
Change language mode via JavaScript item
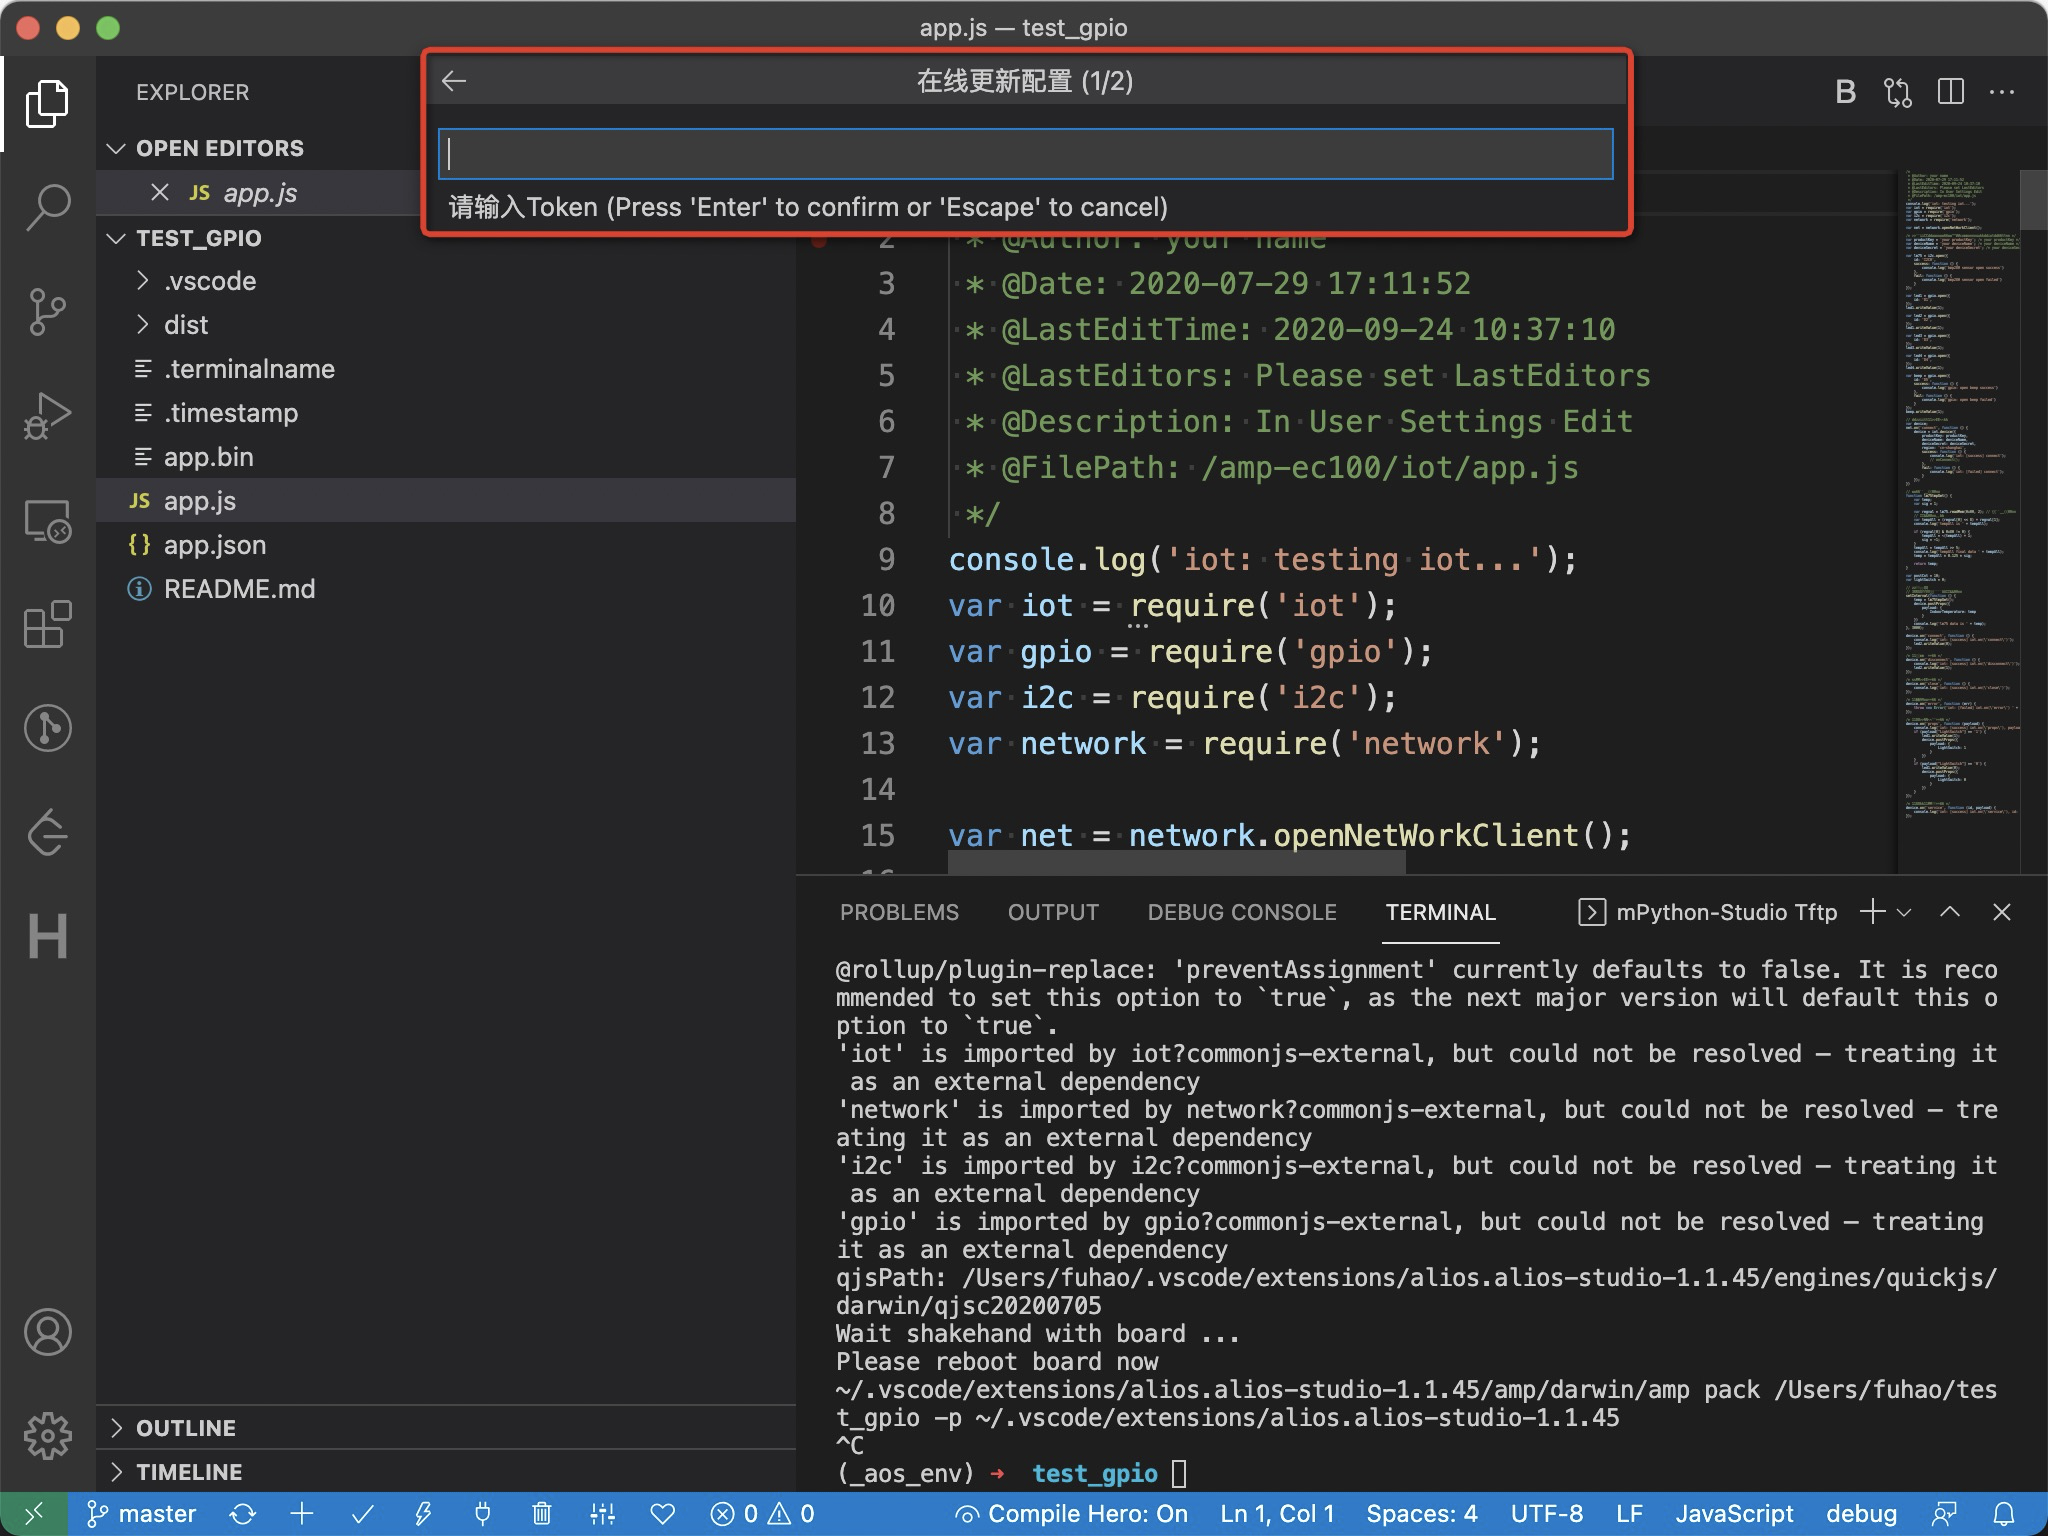(x=1735, y=1514)
